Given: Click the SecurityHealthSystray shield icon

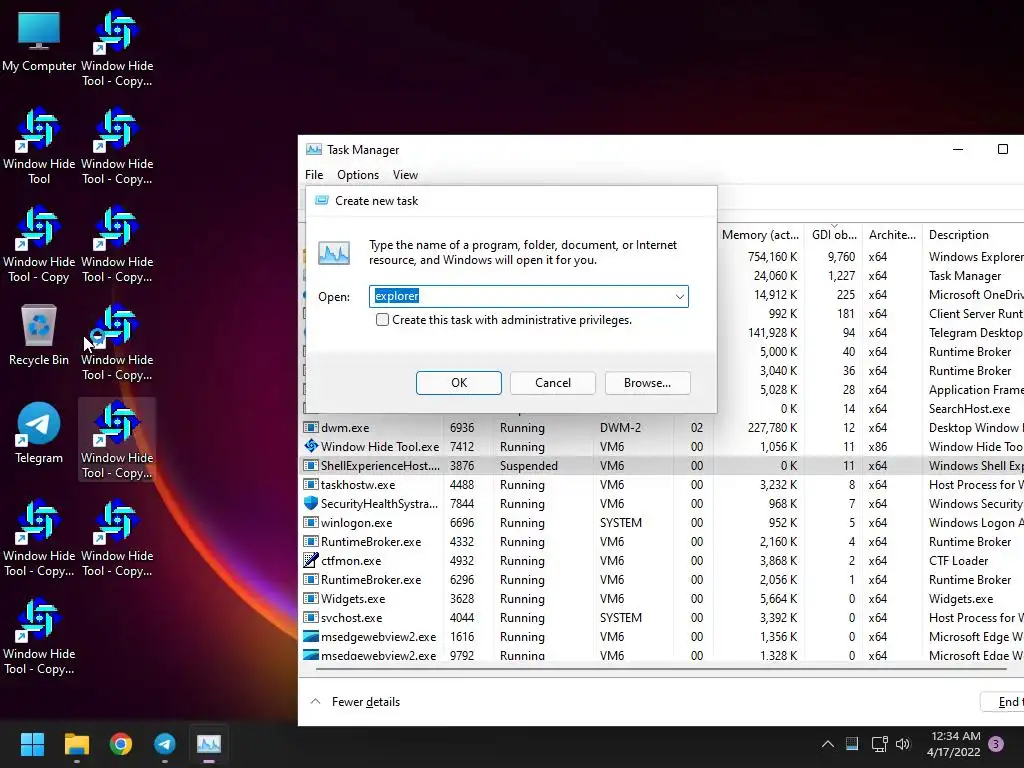Looking at the screenshot, I should point(311,504).
